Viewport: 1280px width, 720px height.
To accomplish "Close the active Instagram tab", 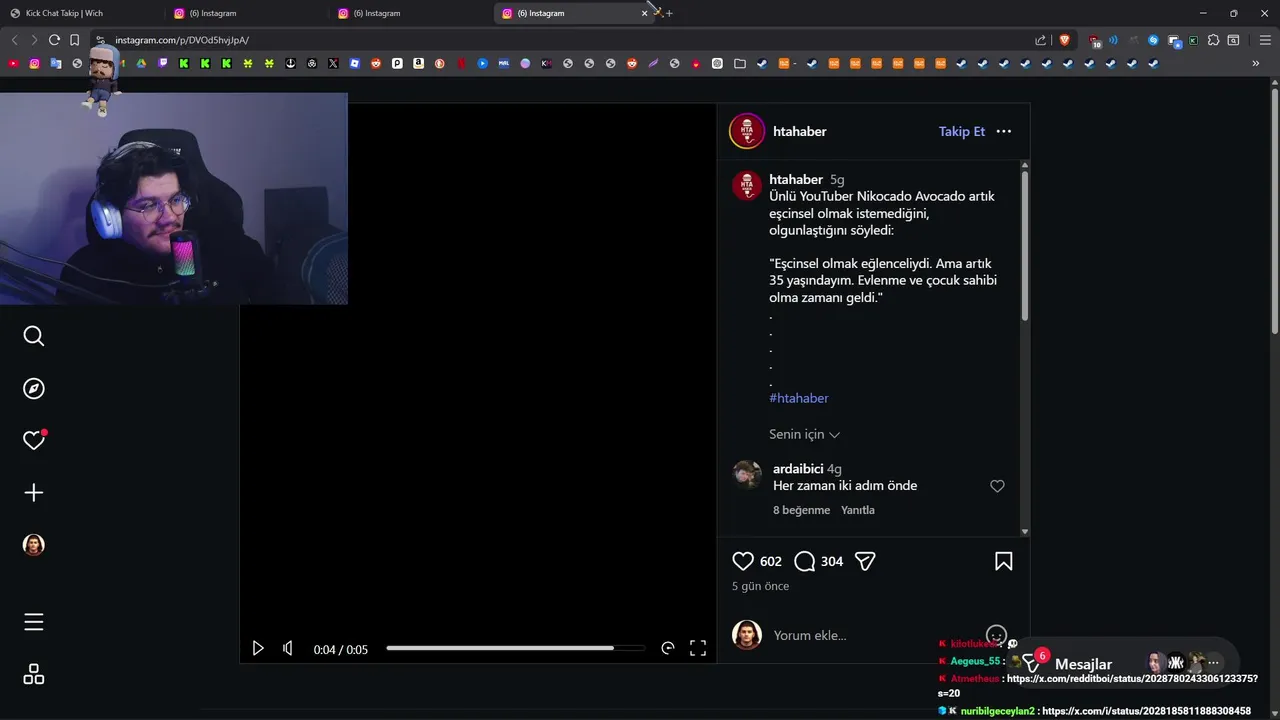I will click(x=644, y=13).
